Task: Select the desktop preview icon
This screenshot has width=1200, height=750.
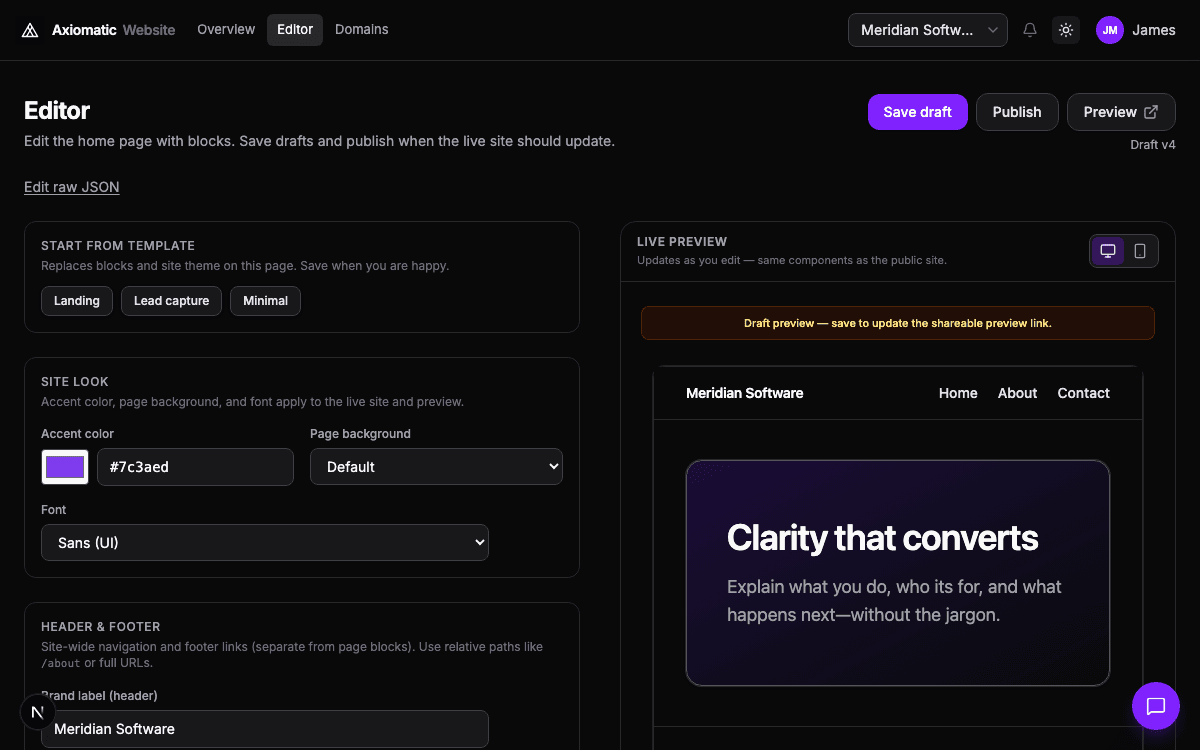Action: click(1107, 251)
